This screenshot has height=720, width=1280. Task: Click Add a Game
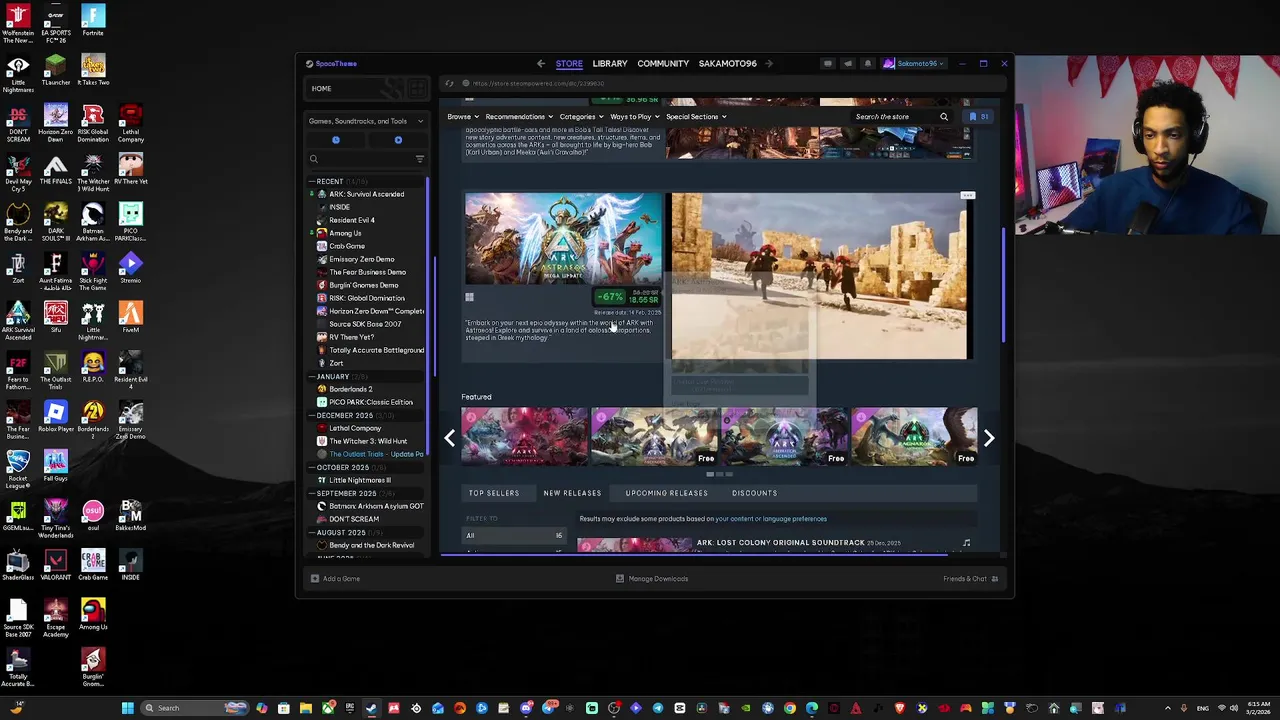[x=335, y=579]
